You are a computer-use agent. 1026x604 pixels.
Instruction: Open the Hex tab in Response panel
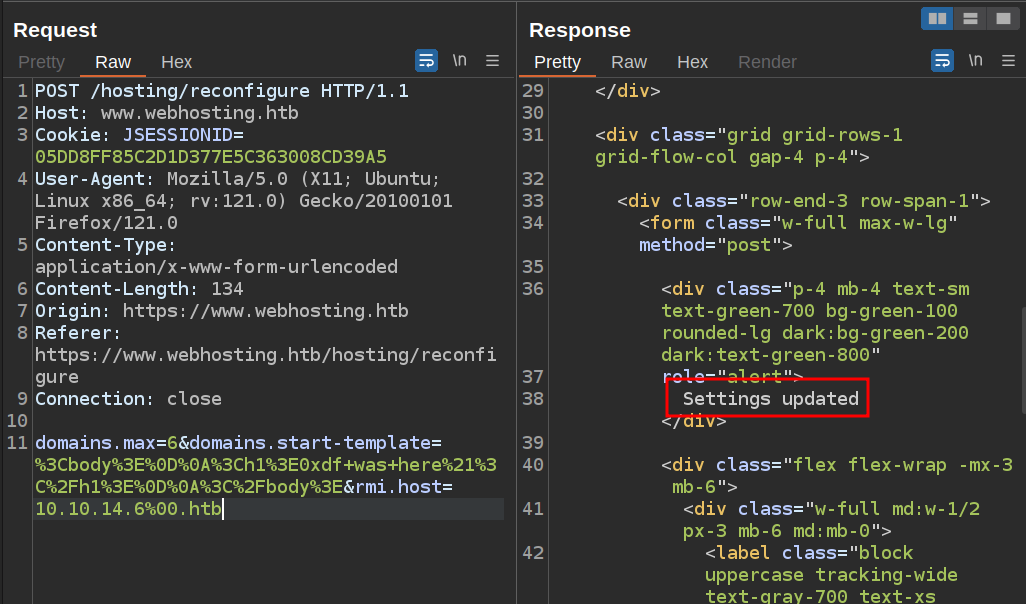pos(692,62)
